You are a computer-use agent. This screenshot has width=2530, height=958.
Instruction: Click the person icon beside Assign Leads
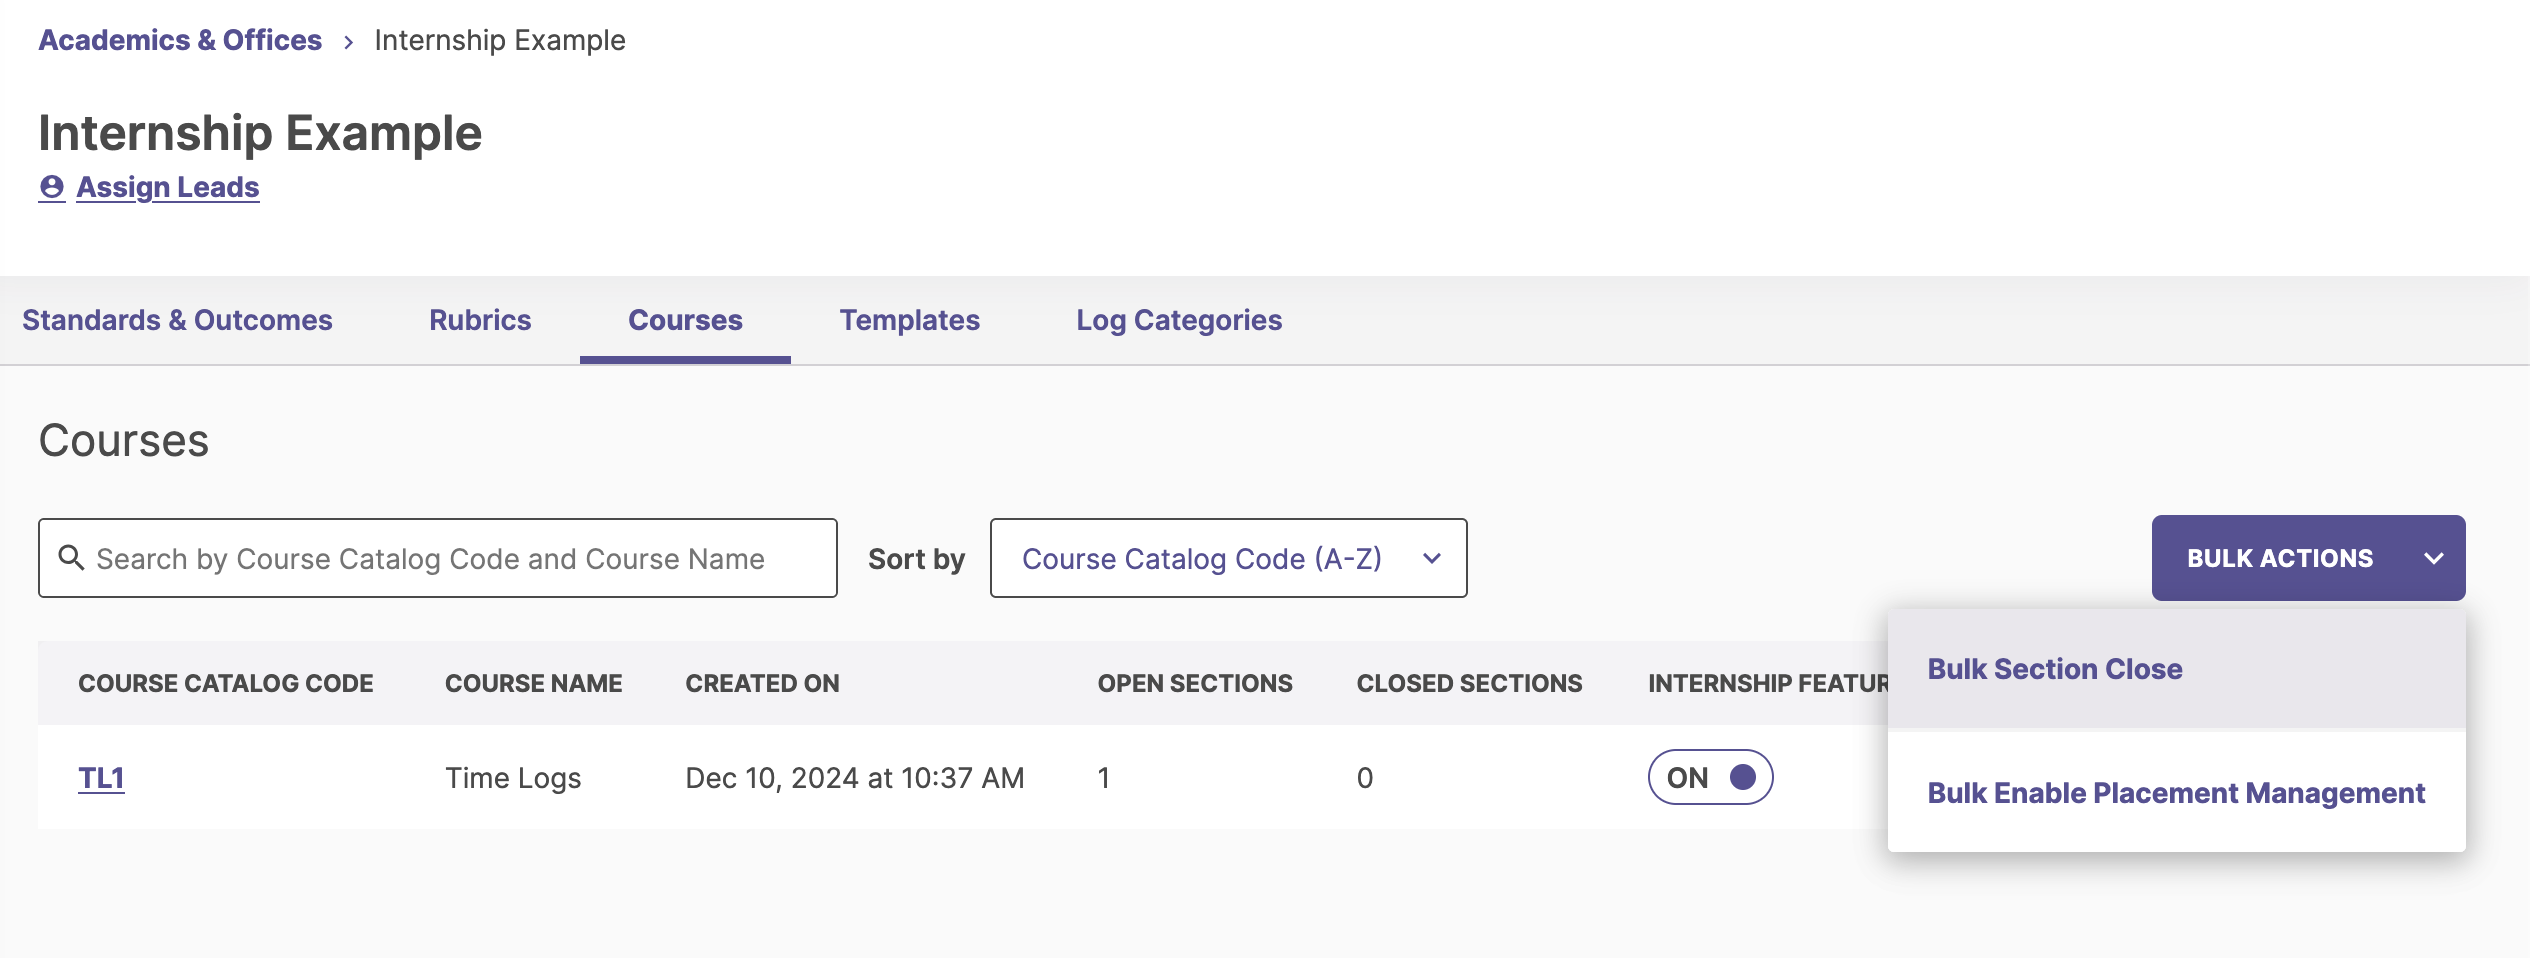(x=52, y=187)
